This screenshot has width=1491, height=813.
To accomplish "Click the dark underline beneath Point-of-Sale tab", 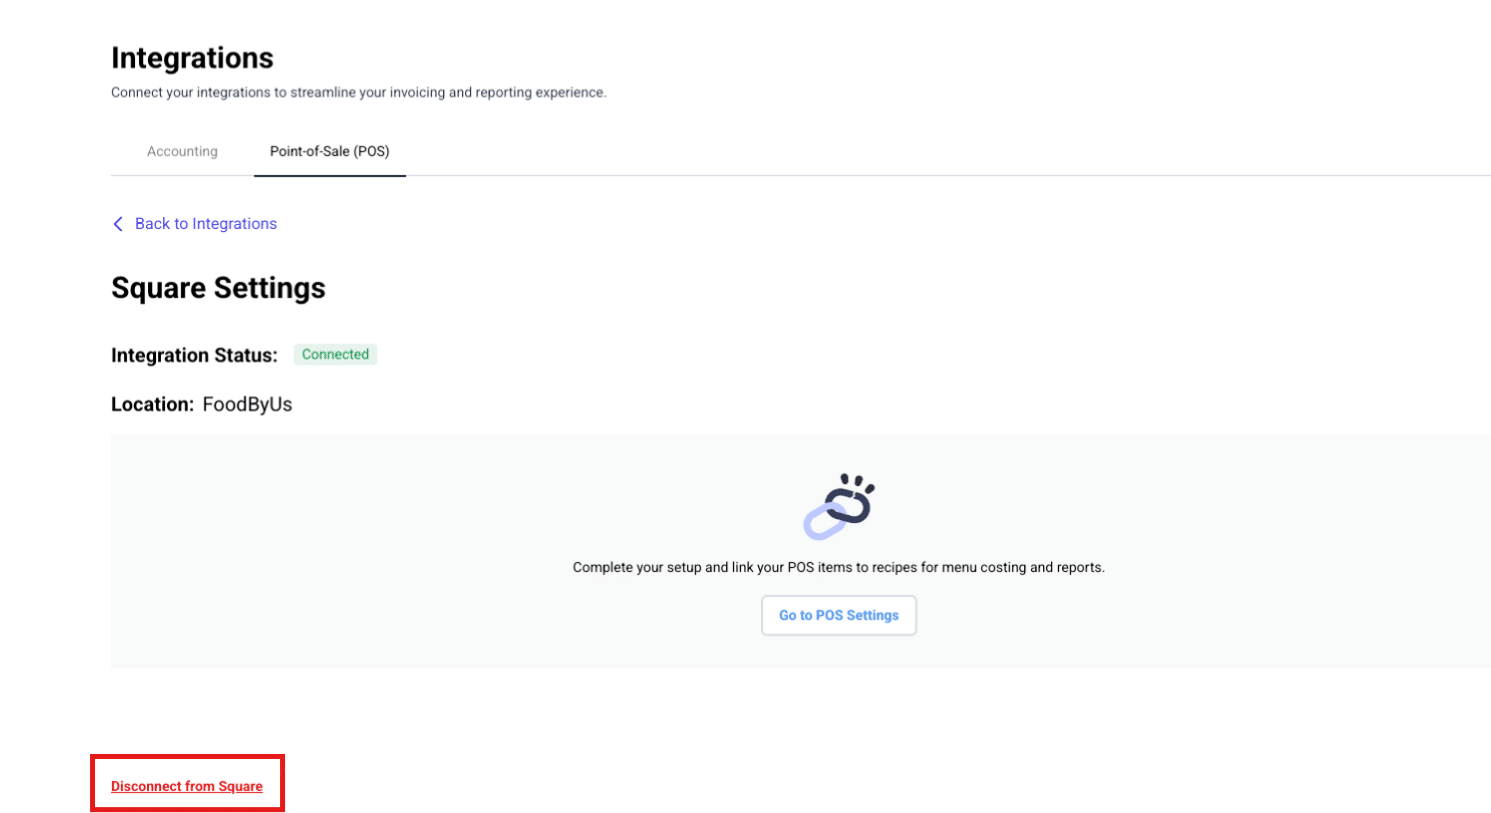I will [330, 175].
